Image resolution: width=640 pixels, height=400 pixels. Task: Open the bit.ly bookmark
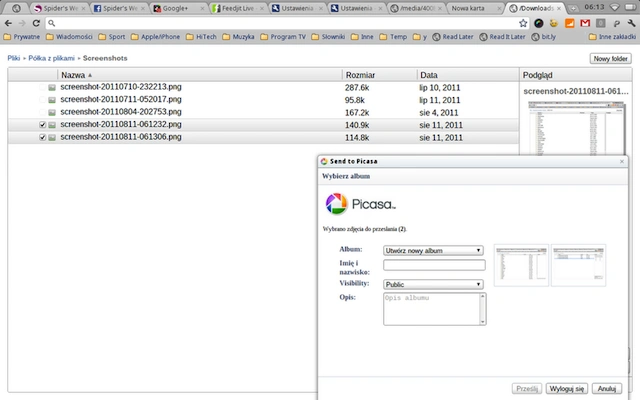(544, 37)
